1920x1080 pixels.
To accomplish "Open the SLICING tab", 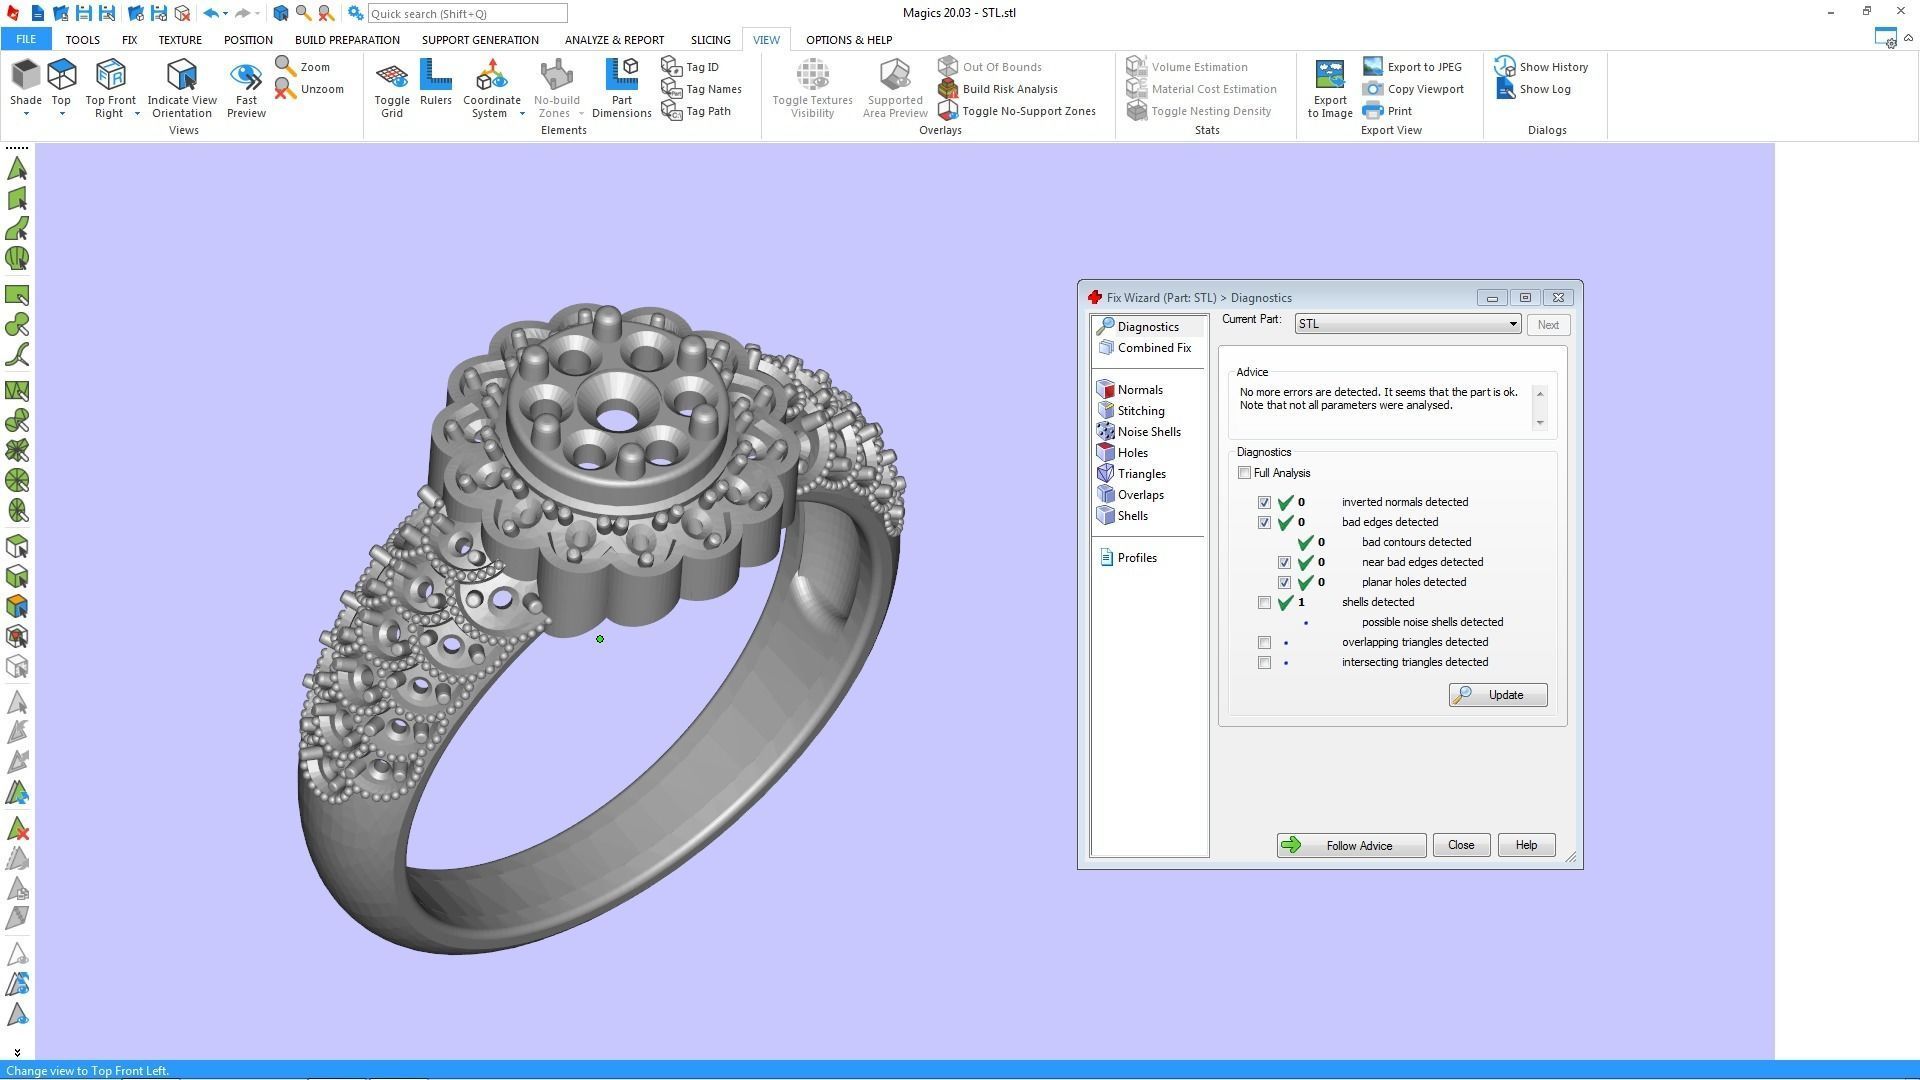I will tap(710, 40).
